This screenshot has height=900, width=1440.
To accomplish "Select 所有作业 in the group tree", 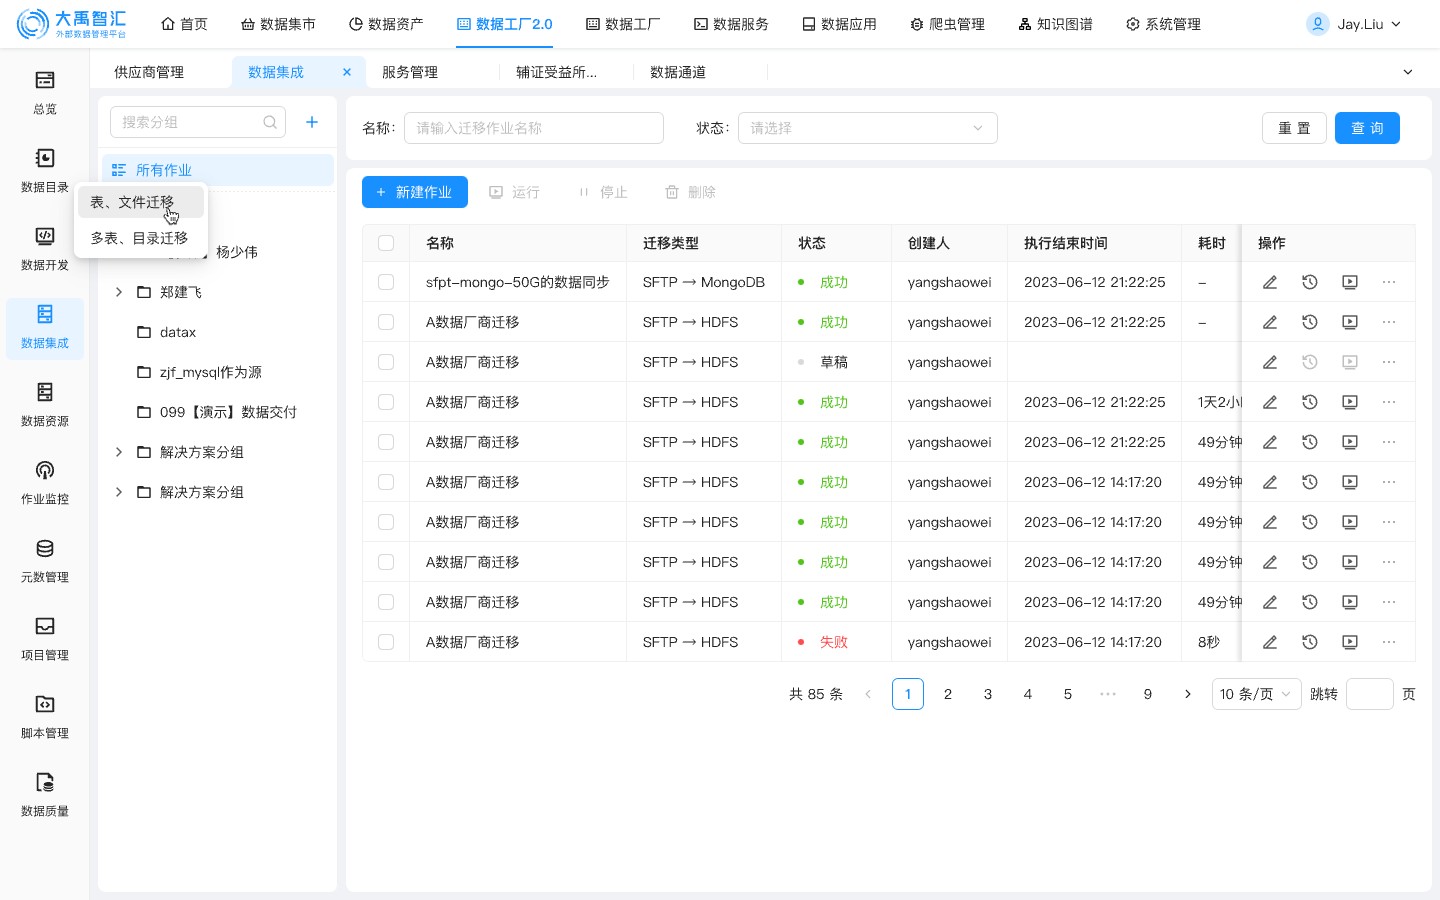I will [218, 170].
